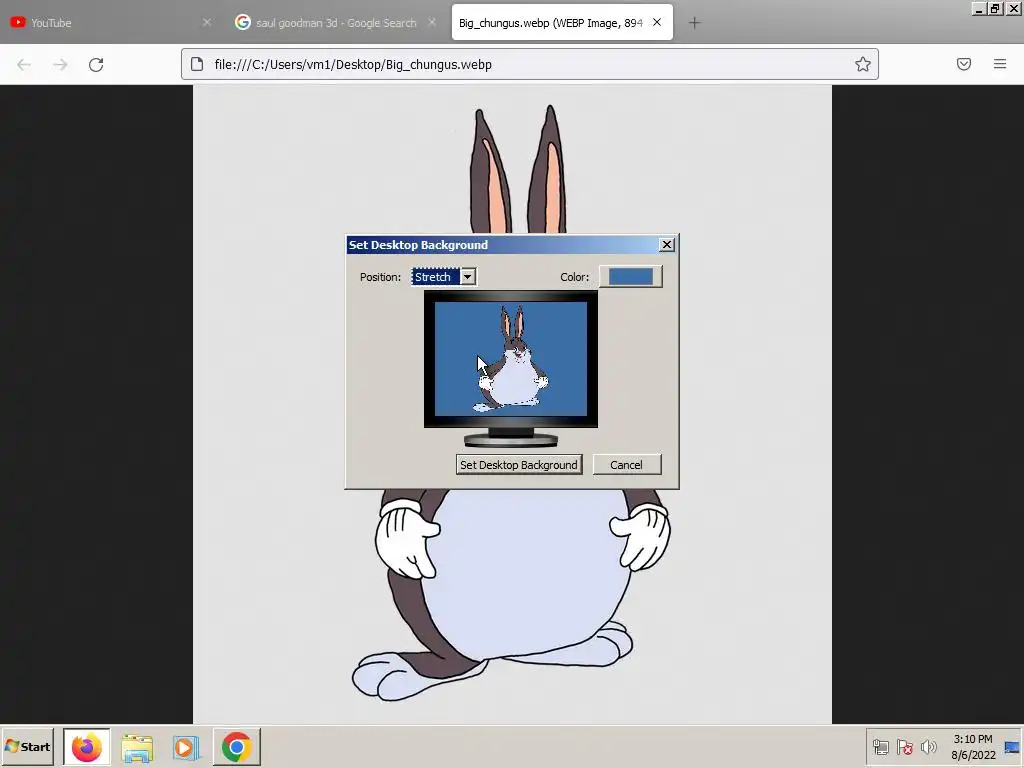The height and width of the screenshot is (768, 1024).
Task: Close the saul goodman 3d search tab
Action: point(432,22)
